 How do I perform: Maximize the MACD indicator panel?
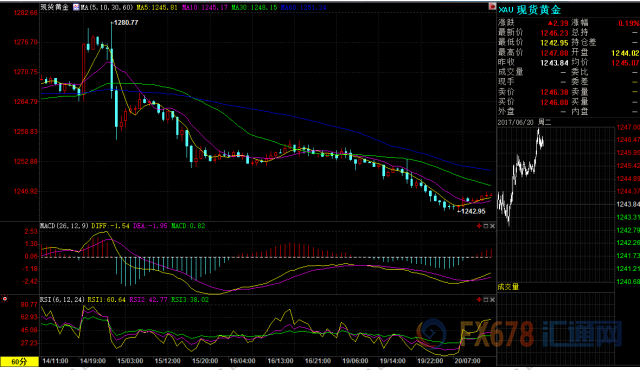(486, 226)
